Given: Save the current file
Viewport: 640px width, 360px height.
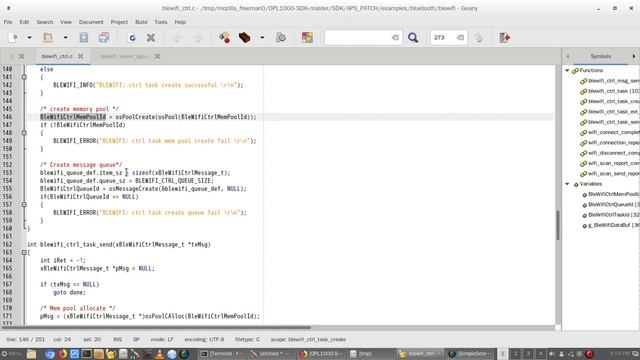Looking at the screenshot, I should 84,38.
